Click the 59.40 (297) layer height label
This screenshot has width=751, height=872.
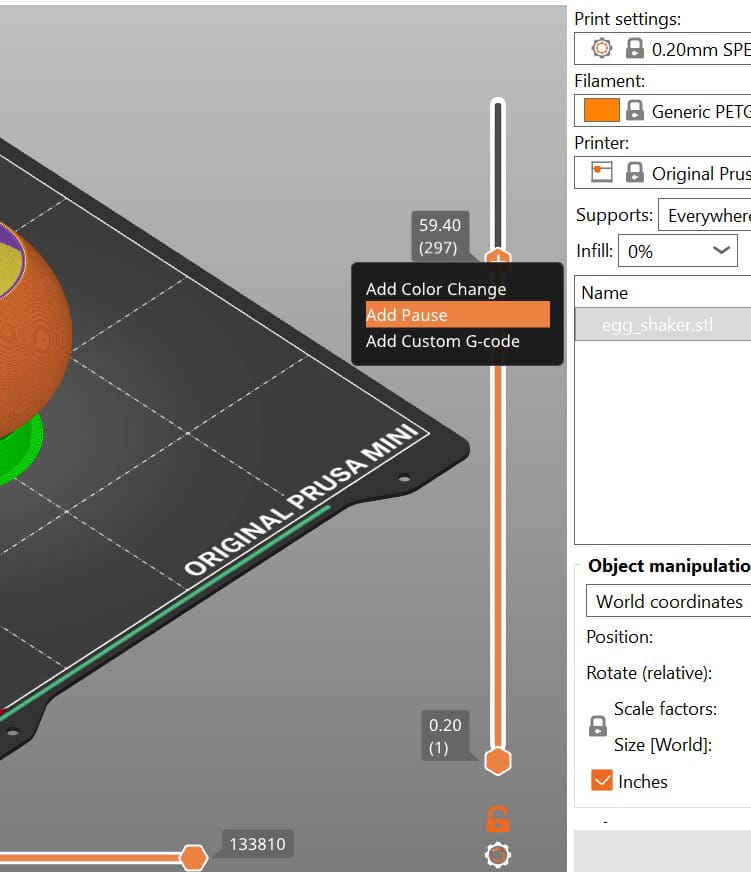440,236
